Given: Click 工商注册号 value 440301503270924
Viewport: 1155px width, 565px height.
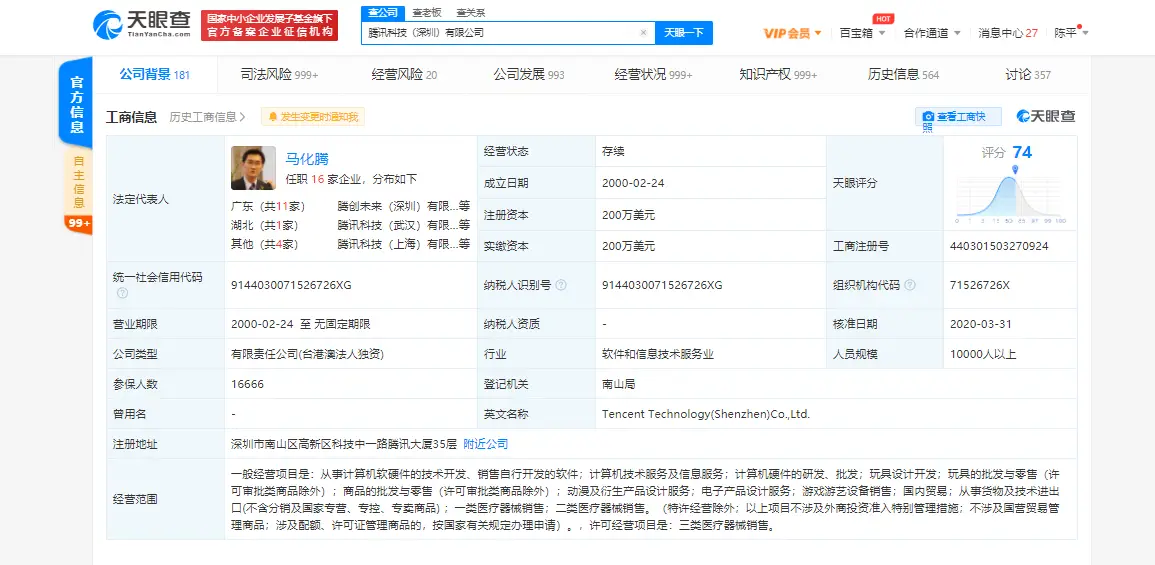Looking at the screenshot, I should [x=1000, y=246].
